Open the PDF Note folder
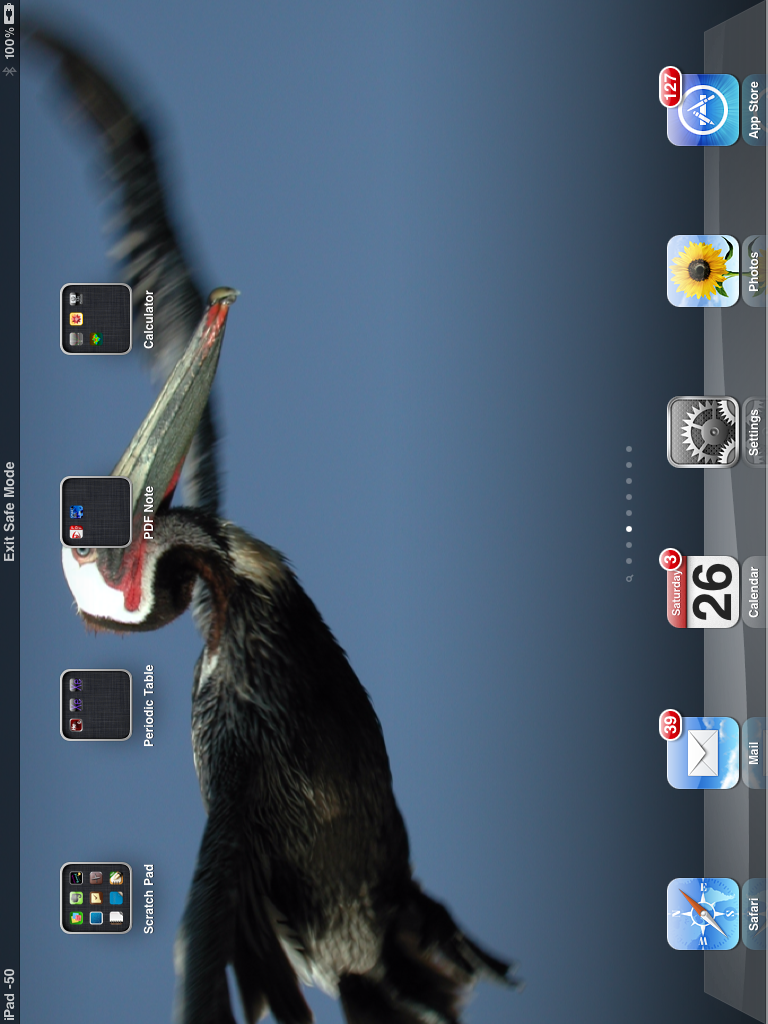The width and height of the screenshot is (768, 1024). pyautogui.click(x=96, y=512)
